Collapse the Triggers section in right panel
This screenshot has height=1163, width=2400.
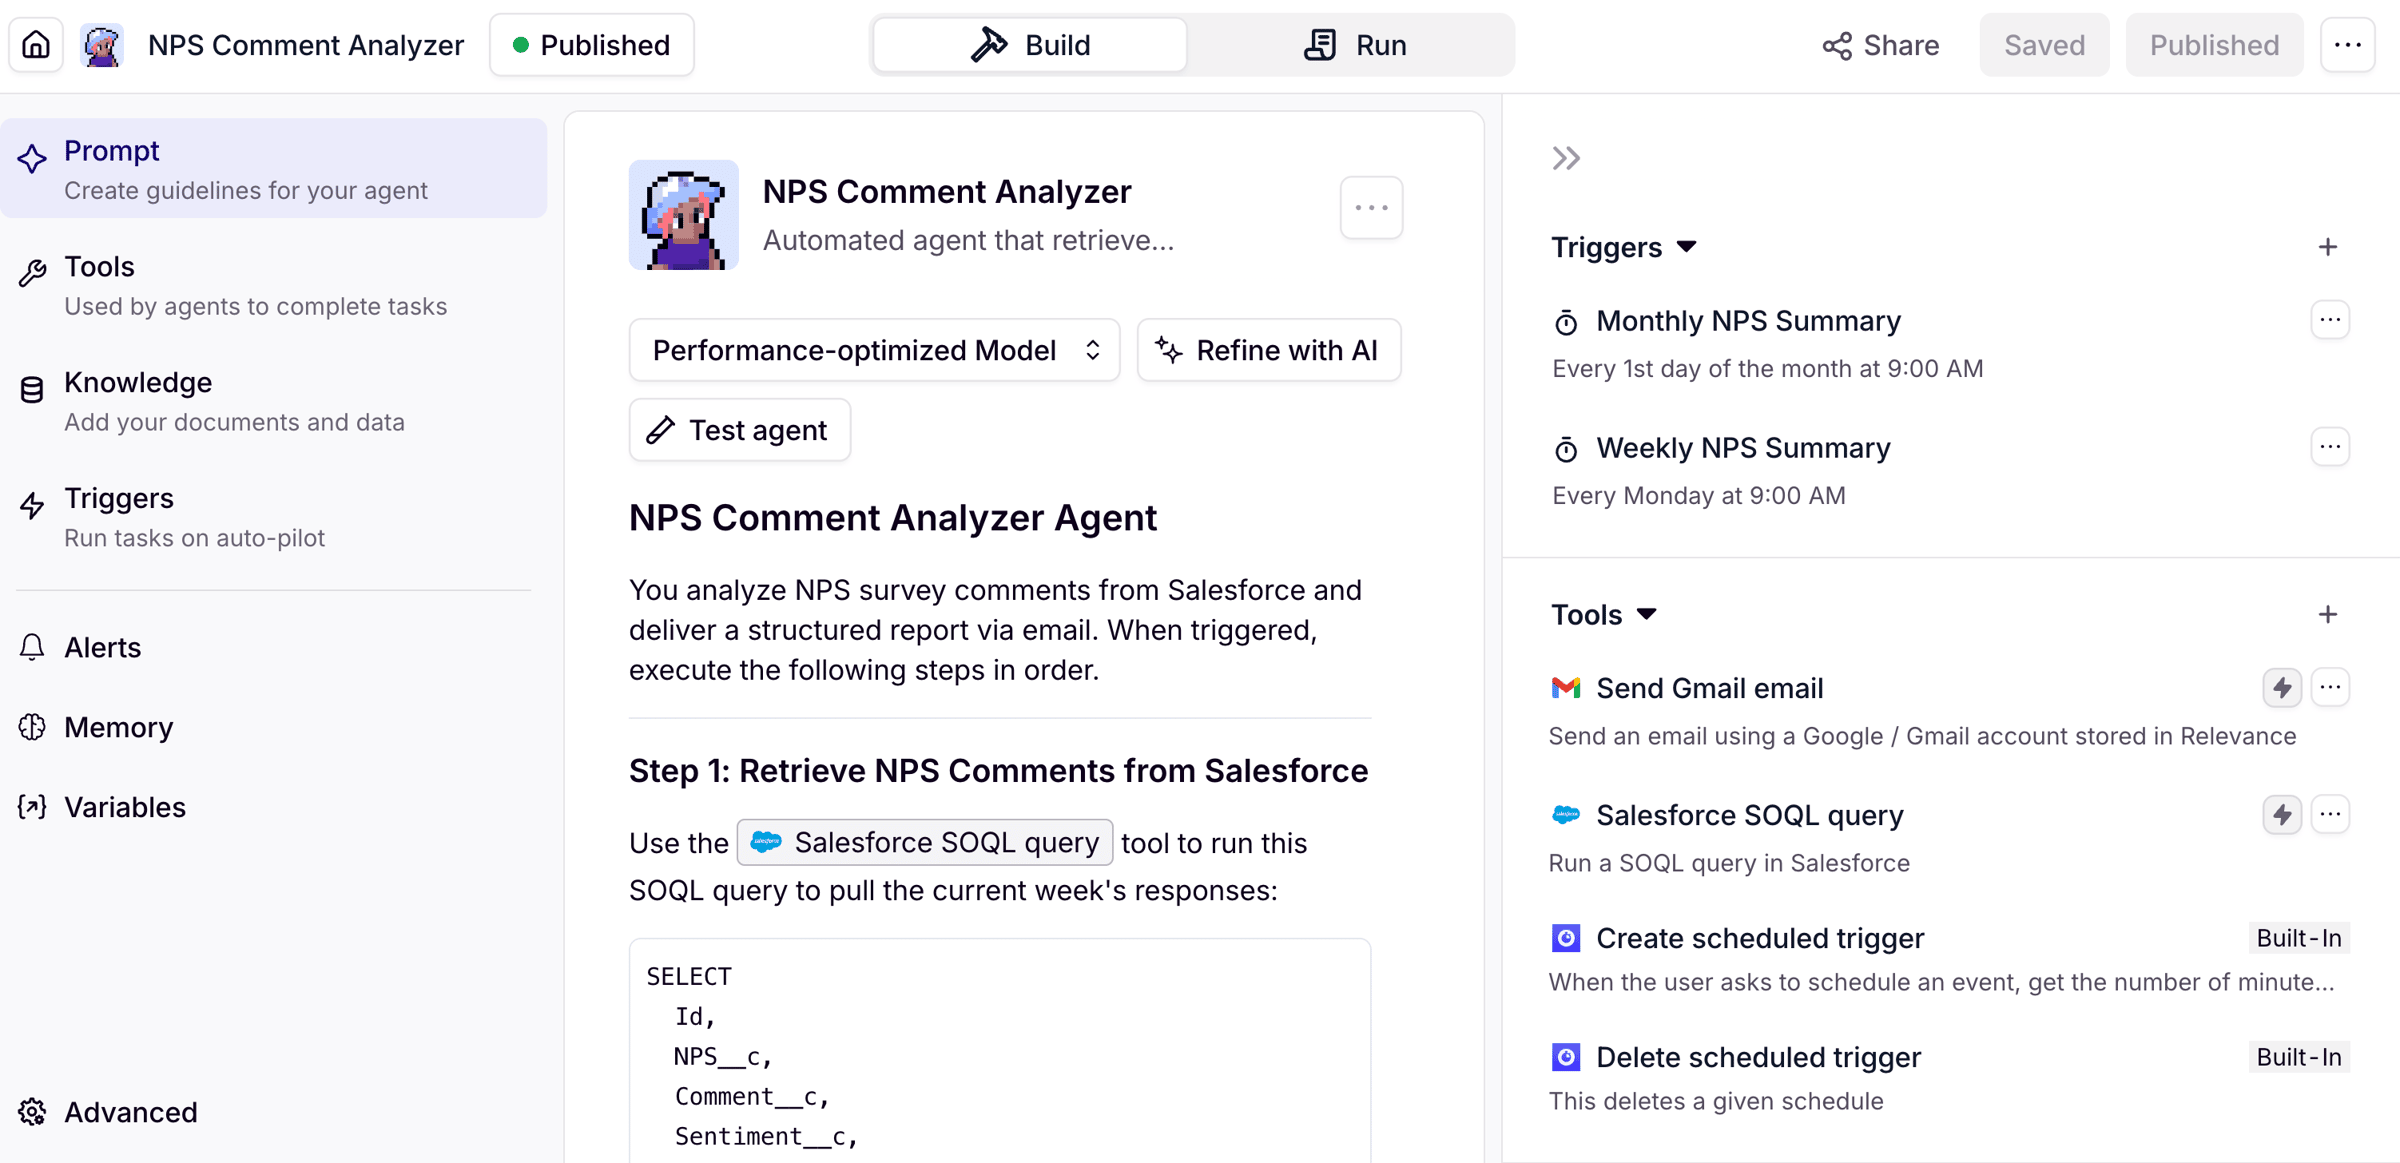pyautogui.click(x=1687, y=247)
